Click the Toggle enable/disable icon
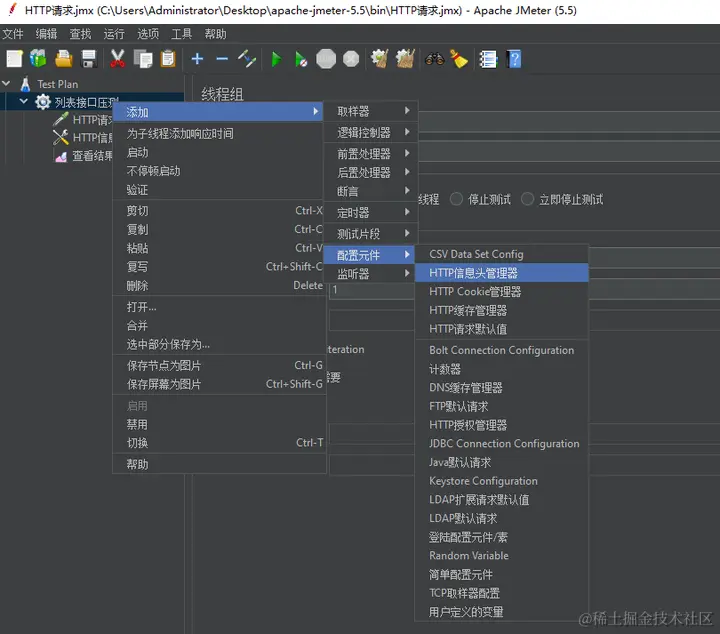 click(247, 59)
